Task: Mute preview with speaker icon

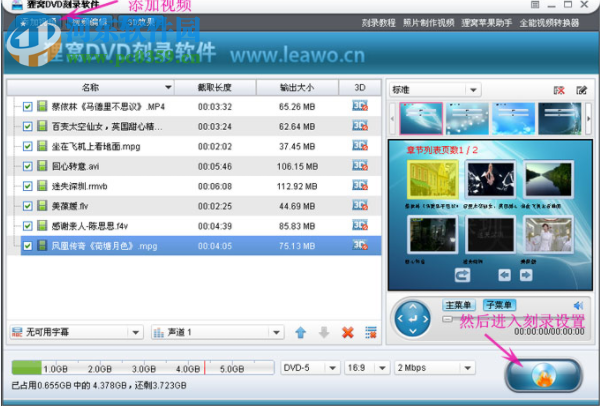Action: pos(578,305)
